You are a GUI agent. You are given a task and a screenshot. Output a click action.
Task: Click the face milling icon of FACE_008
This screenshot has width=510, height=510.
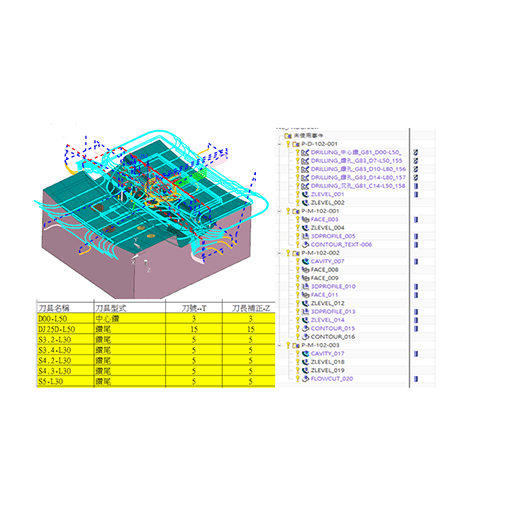(305, 270)
